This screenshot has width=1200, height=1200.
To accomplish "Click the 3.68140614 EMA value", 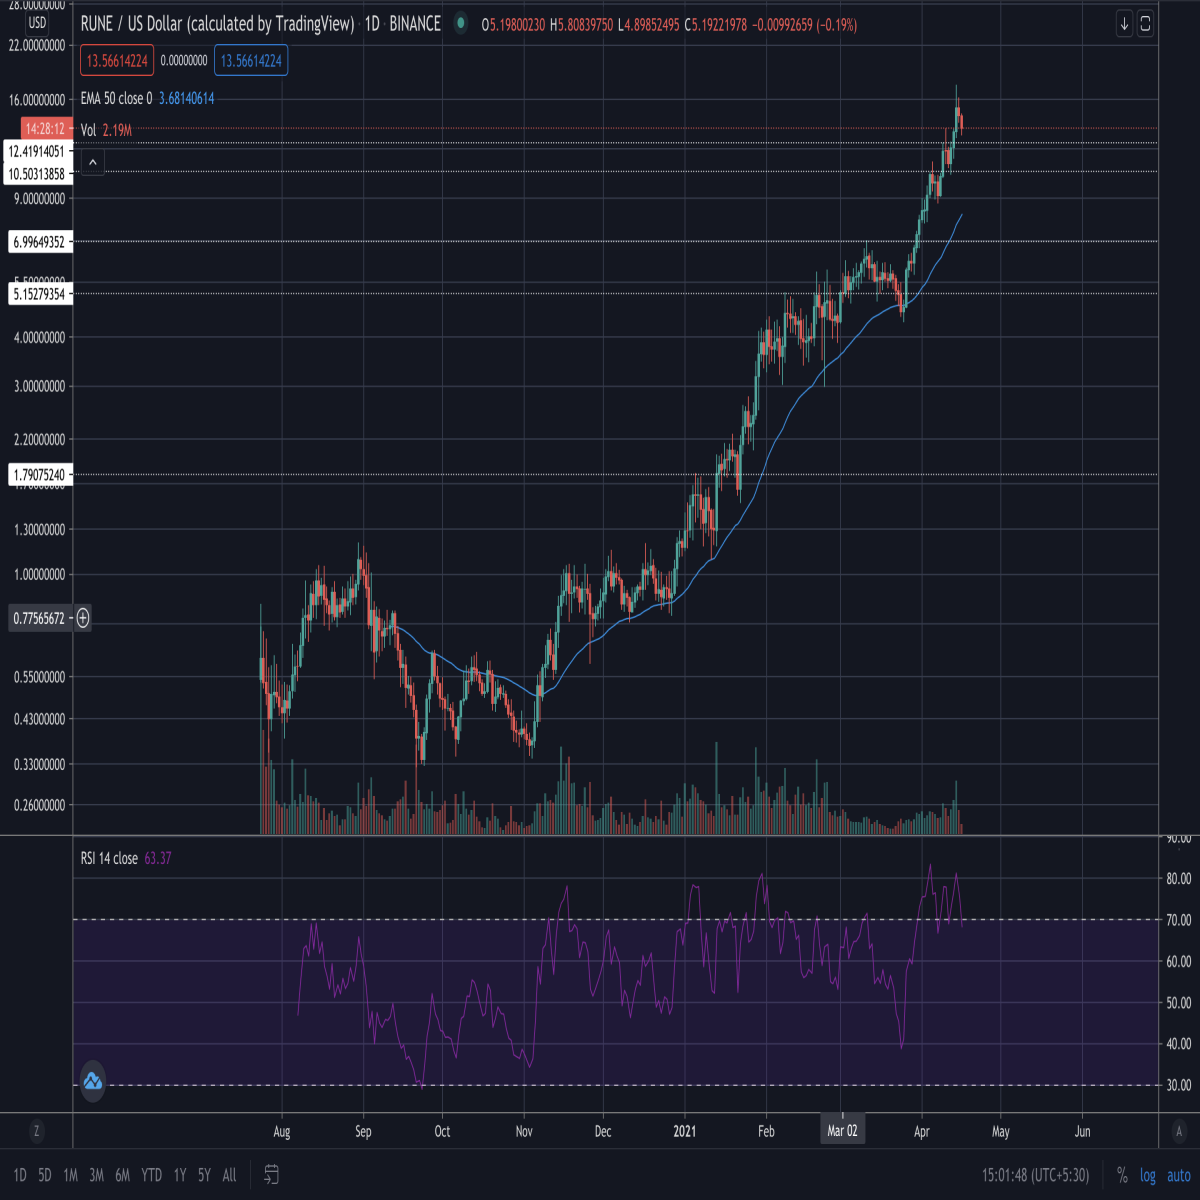I will coord(186,98).
